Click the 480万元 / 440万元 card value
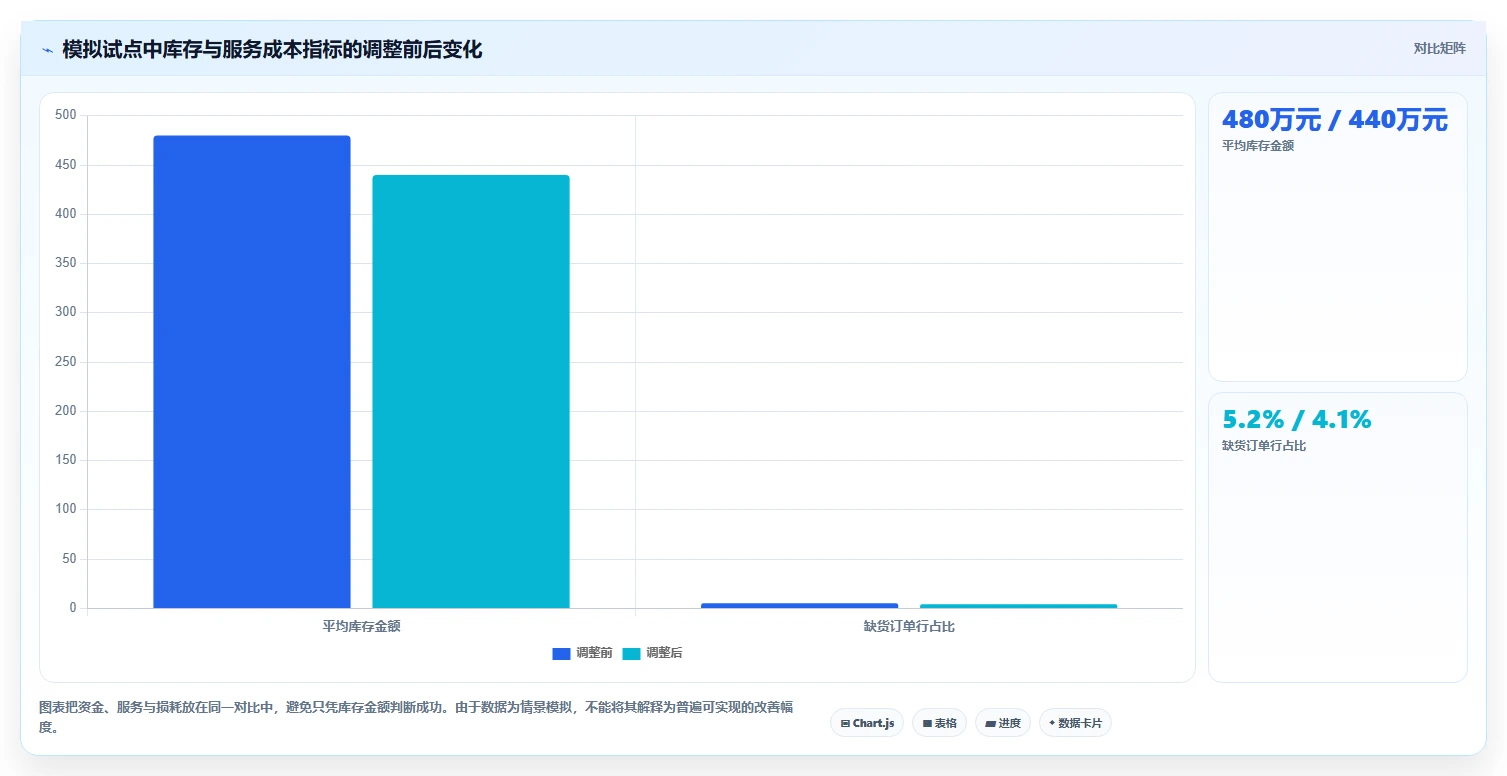 click(x=1335, y=120)
